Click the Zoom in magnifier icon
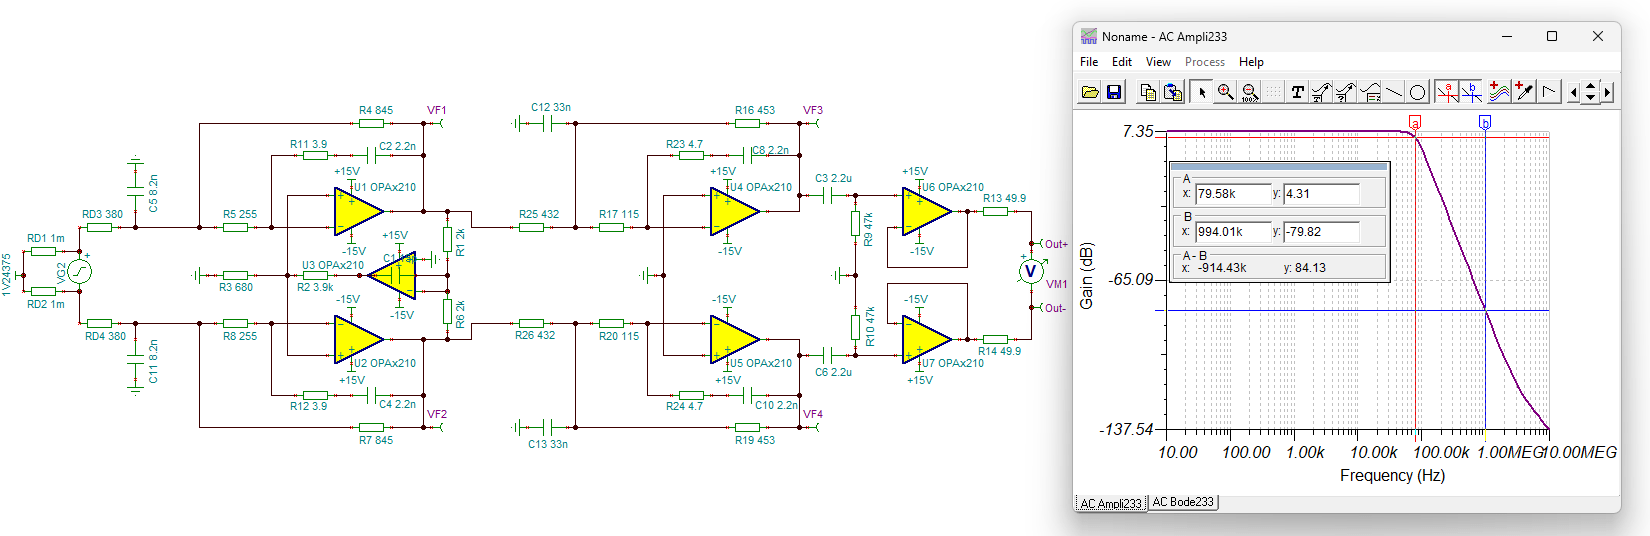The width and height of the screenshot is (1650, 536). coord(1225,92)
